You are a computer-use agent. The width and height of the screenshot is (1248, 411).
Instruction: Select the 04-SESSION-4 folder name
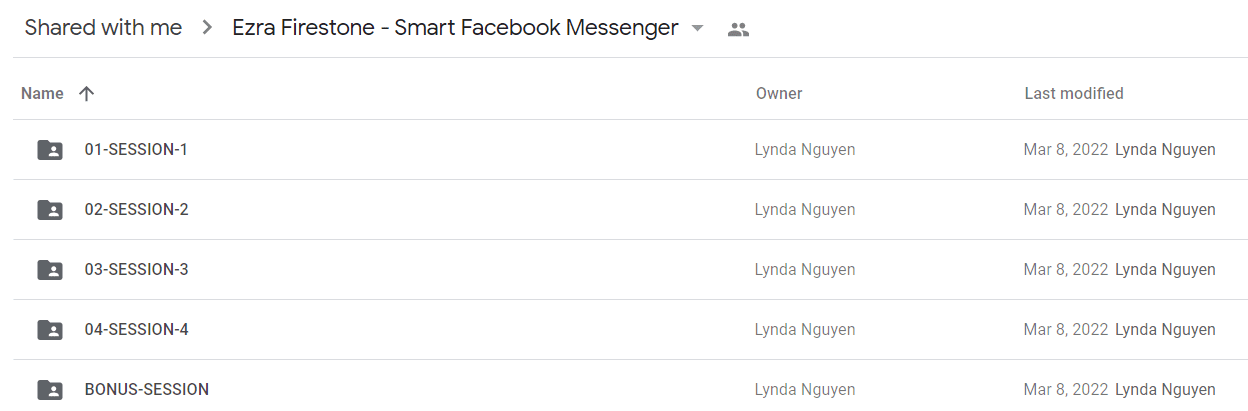click(x=136, y=330)
